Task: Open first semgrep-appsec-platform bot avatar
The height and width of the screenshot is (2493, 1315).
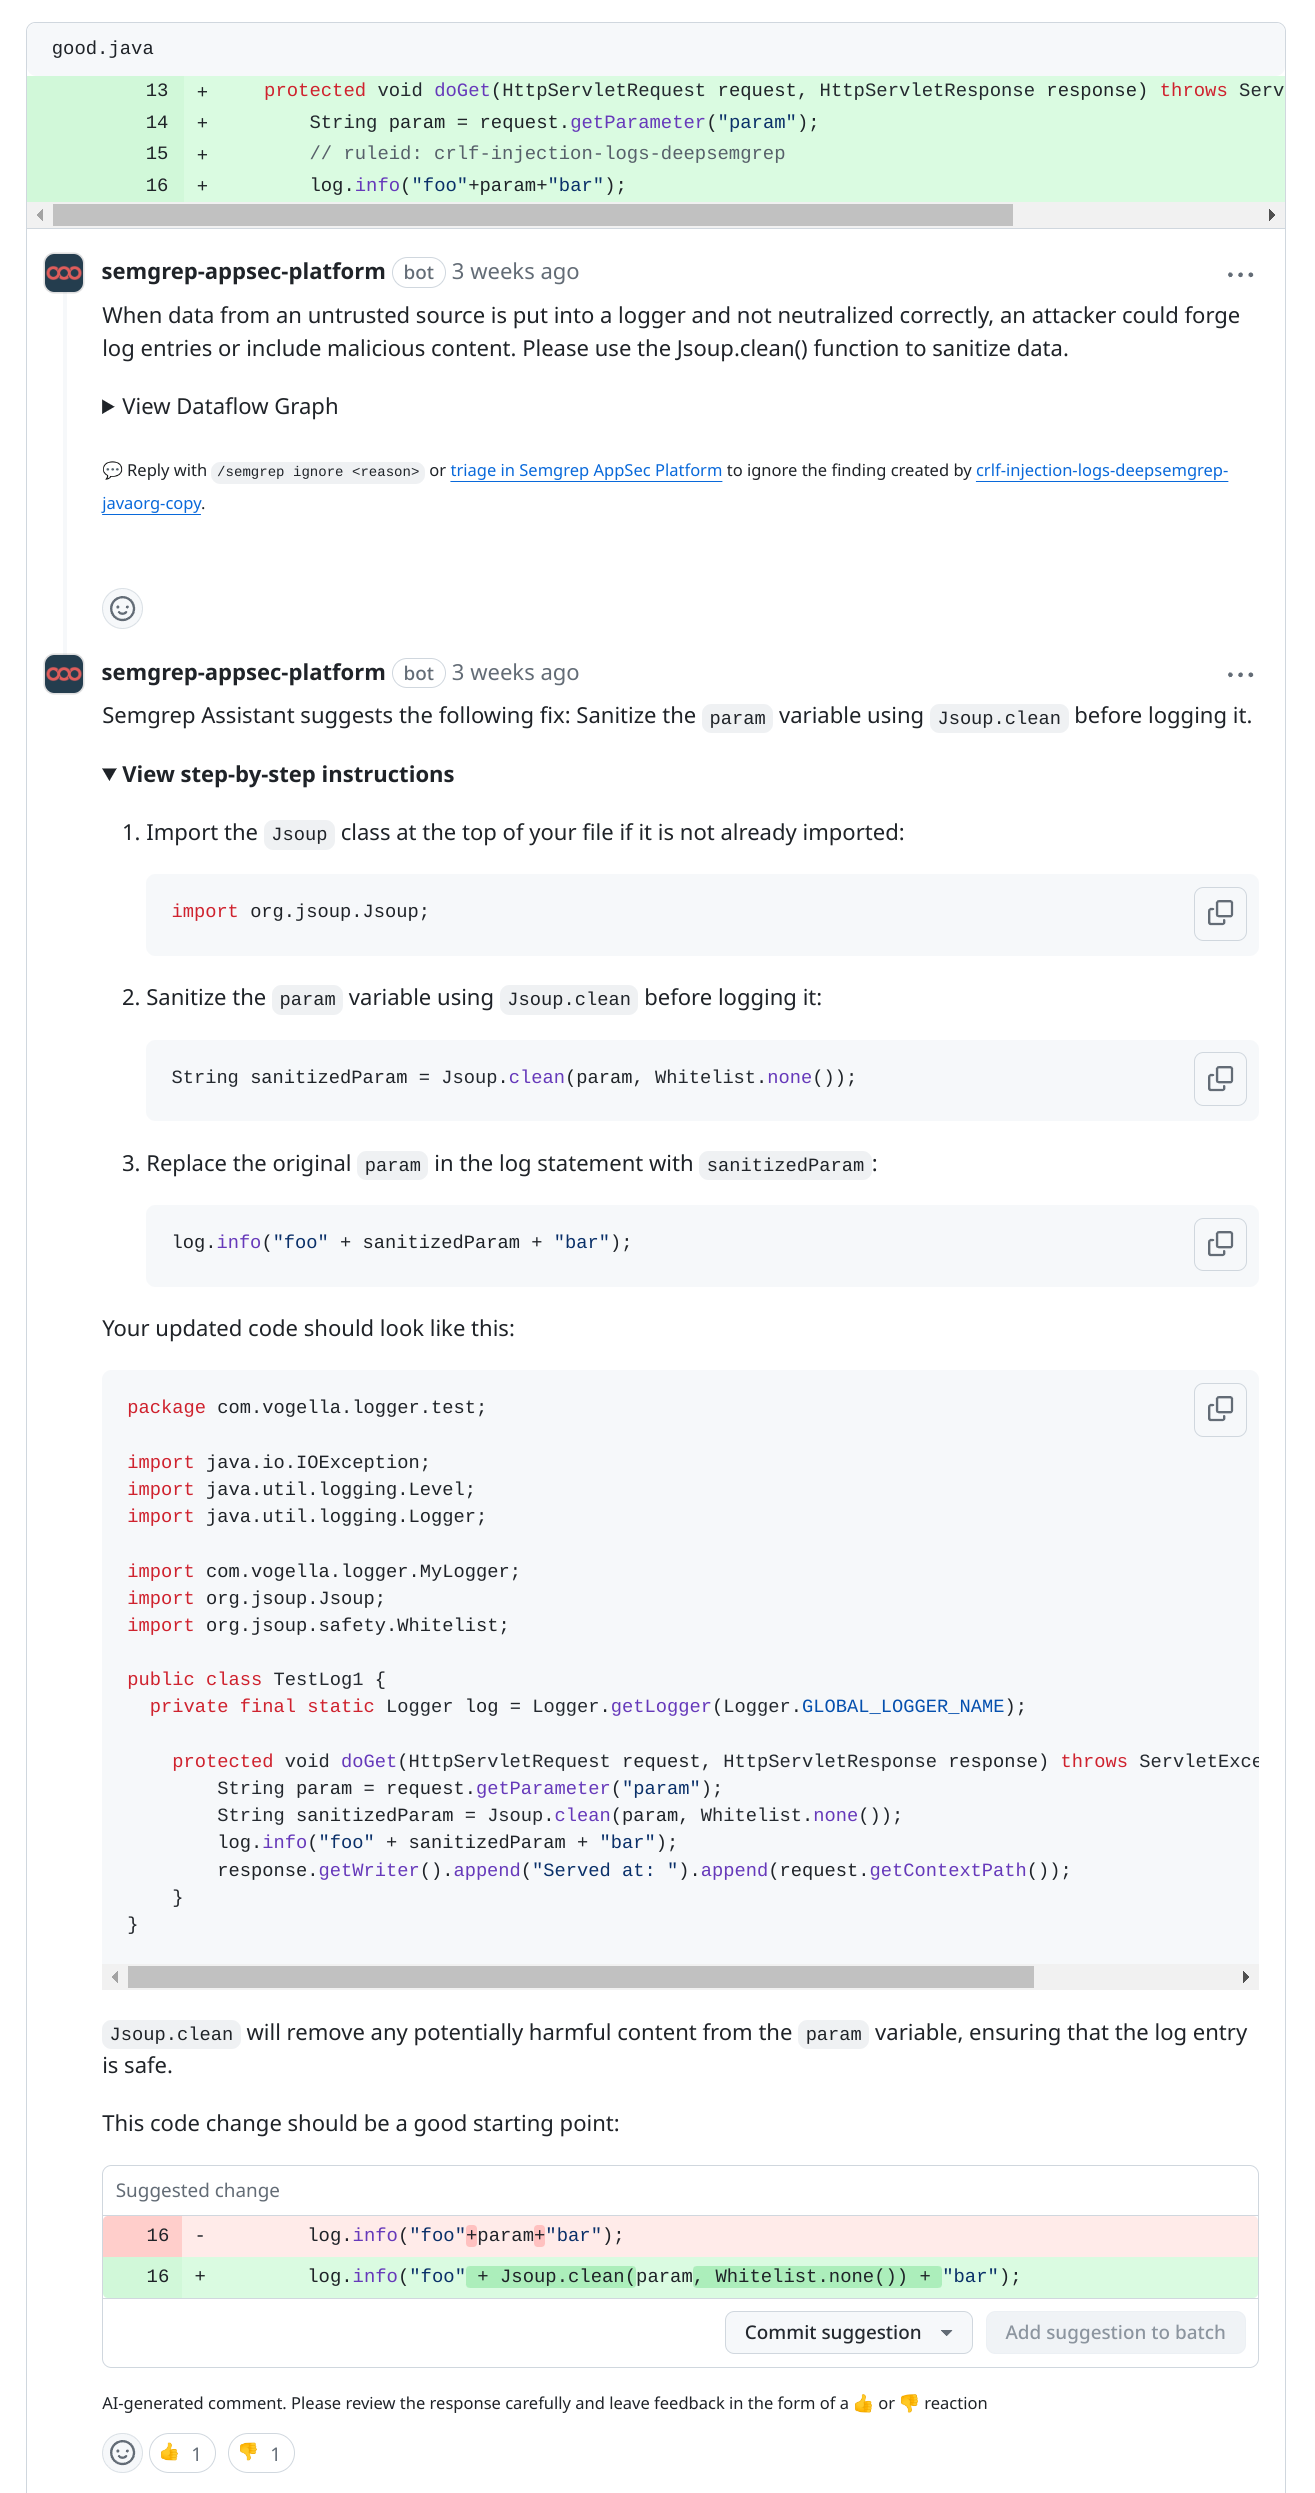Action: point(63,273)
